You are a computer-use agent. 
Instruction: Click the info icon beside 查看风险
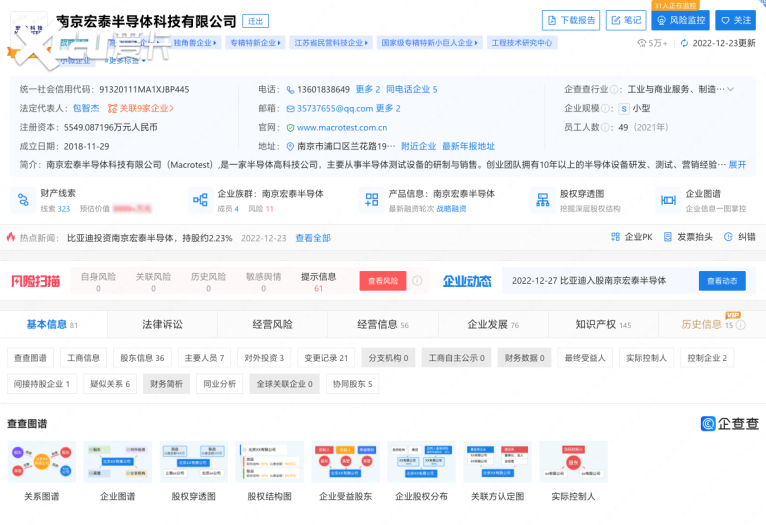[417, 281]
